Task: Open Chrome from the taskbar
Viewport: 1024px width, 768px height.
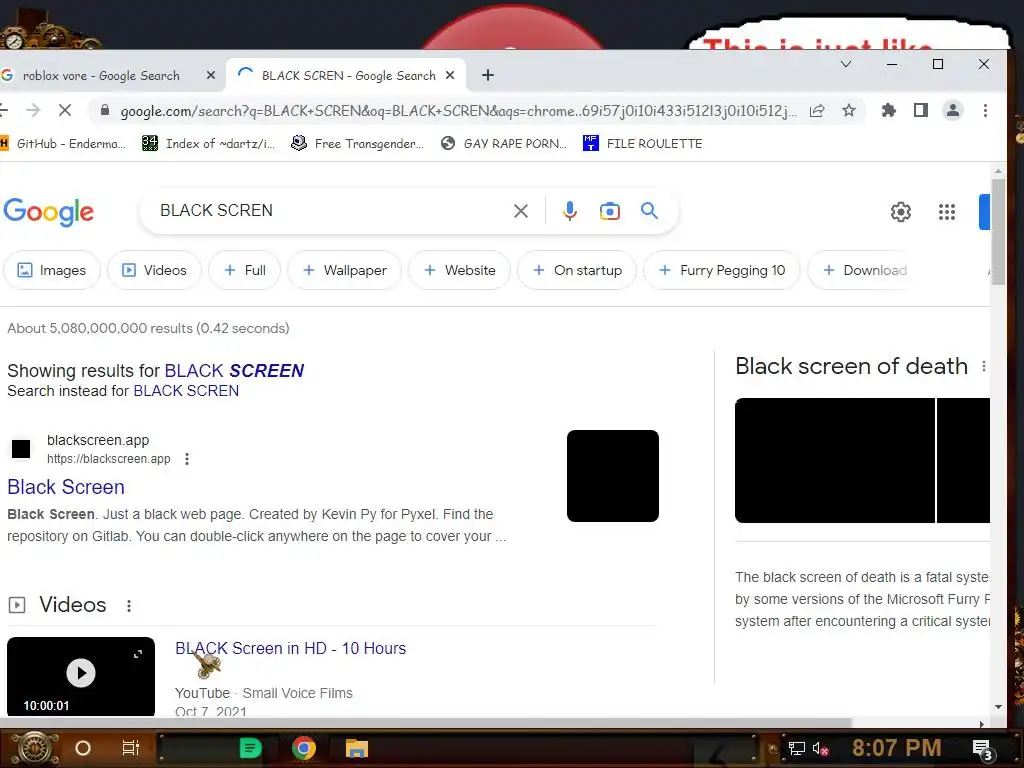Action: [x=304, y=748]
